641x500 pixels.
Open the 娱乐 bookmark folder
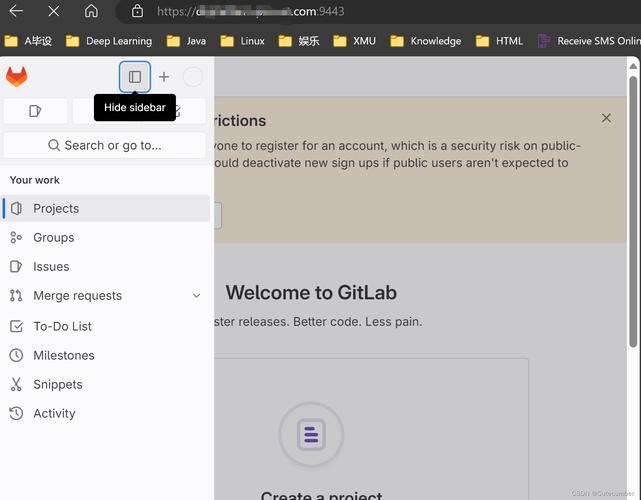click(299, 41)
